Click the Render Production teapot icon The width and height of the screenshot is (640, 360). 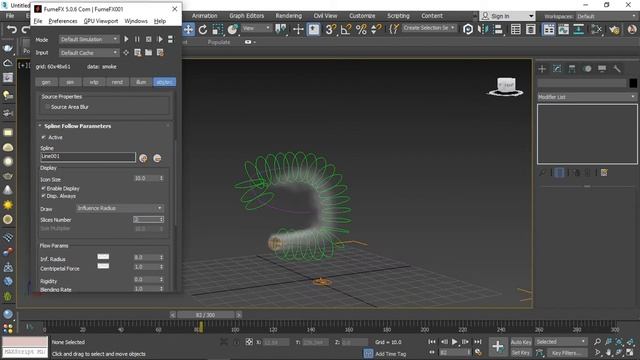[614, 29]
